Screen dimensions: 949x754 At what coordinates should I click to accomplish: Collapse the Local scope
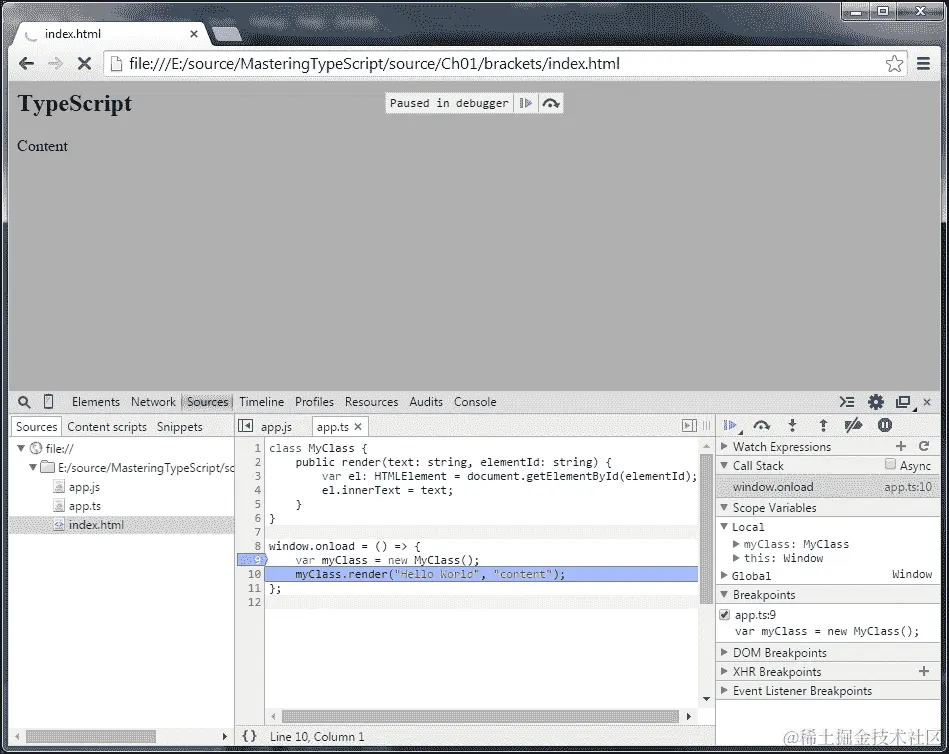pyautogui.click(x=724, y=526)
